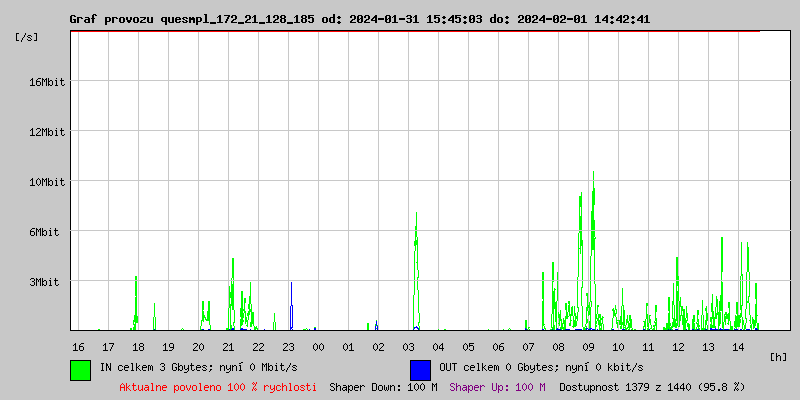The width and height of the screenshot is (800, 400).
Task: Click the 03 hour marker on x-axis
Action: [408, 346]
